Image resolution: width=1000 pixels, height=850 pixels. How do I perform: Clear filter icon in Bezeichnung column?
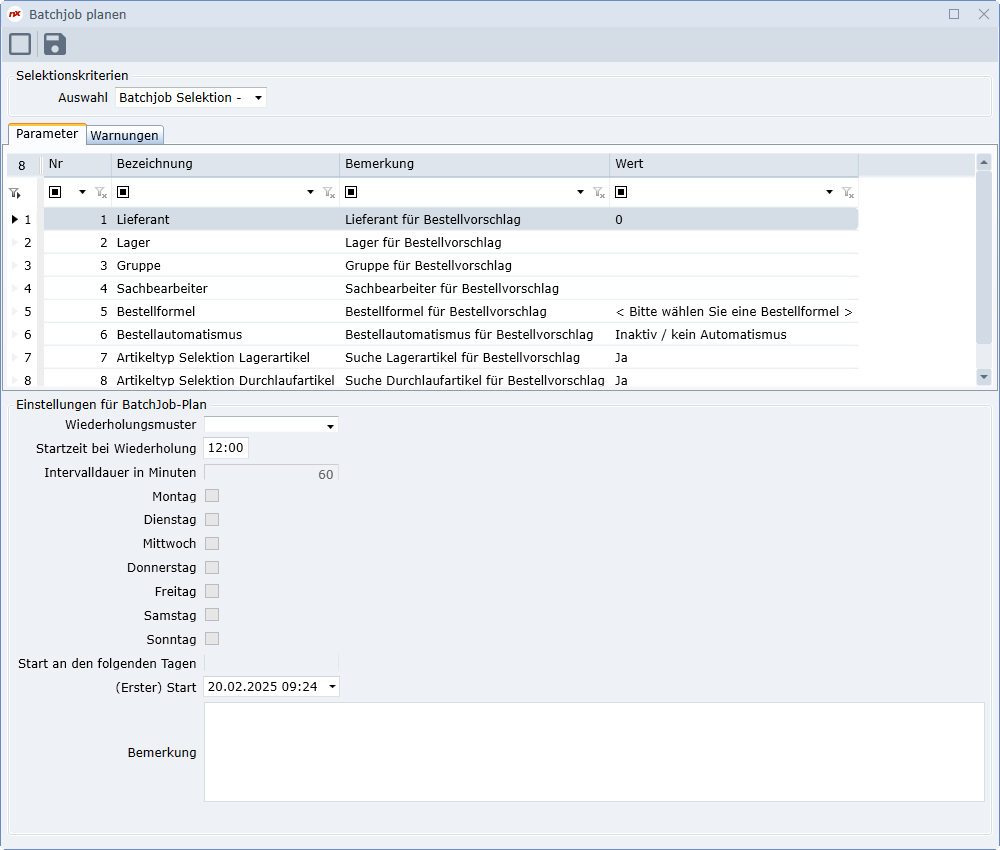(x=329, y=192)
